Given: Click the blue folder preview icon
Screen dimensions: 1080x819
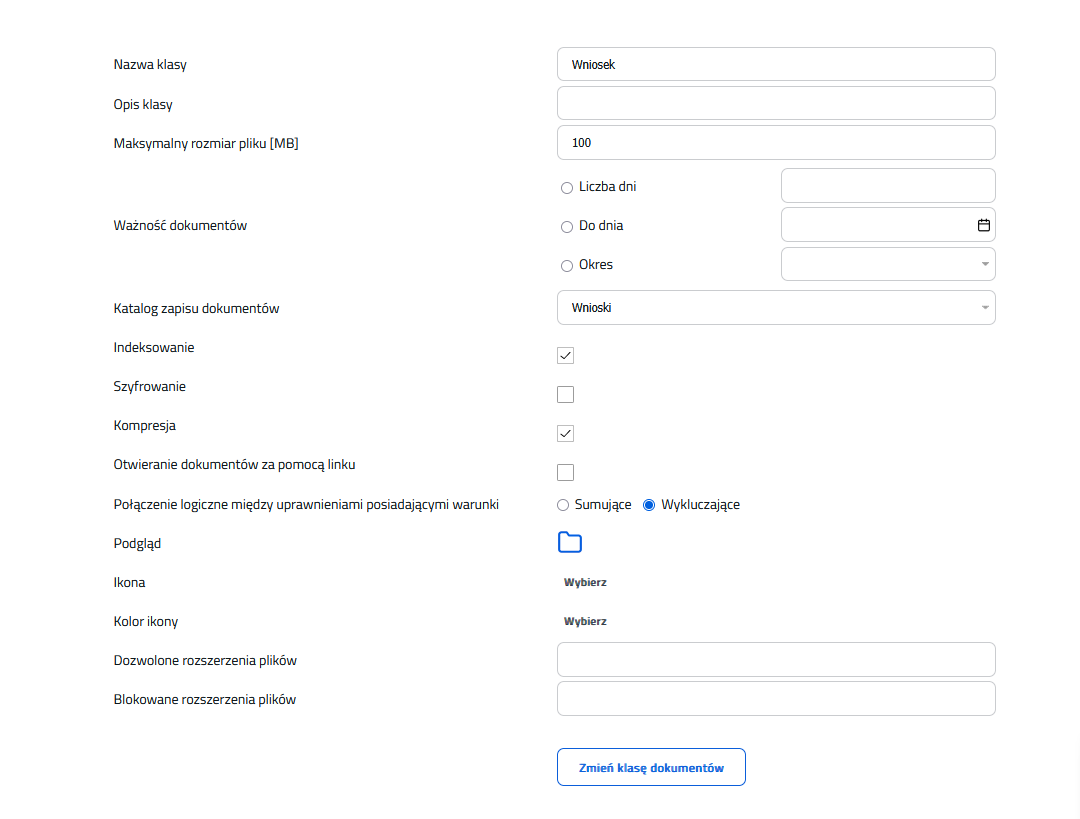Looking at the screenshot, I should pyautogui.click(x=569, y=543).
